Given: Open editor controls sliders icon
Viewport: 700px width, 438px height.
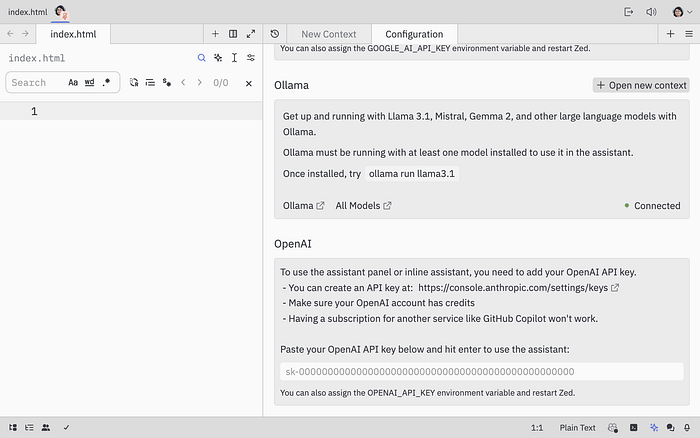Looking at the screenshot, I should 251,58.
